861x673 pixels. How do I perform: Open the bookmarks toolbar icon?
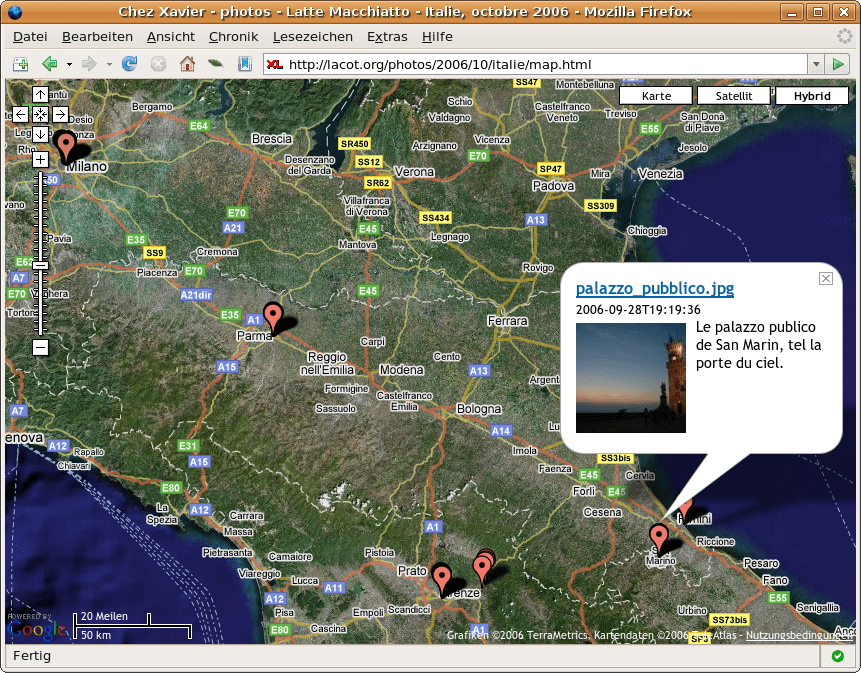pyautogui.click(x=245, y=64)
